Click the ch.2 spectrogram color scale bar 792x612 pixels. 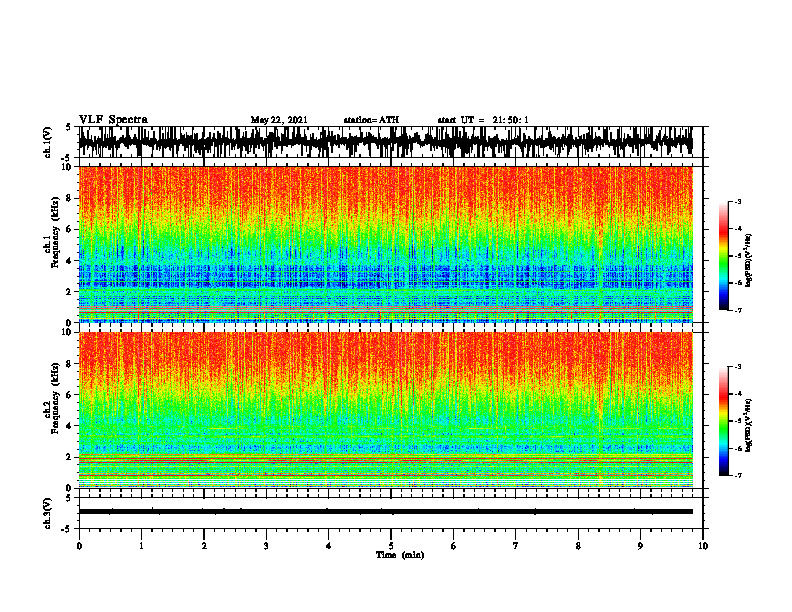[724, 421]
